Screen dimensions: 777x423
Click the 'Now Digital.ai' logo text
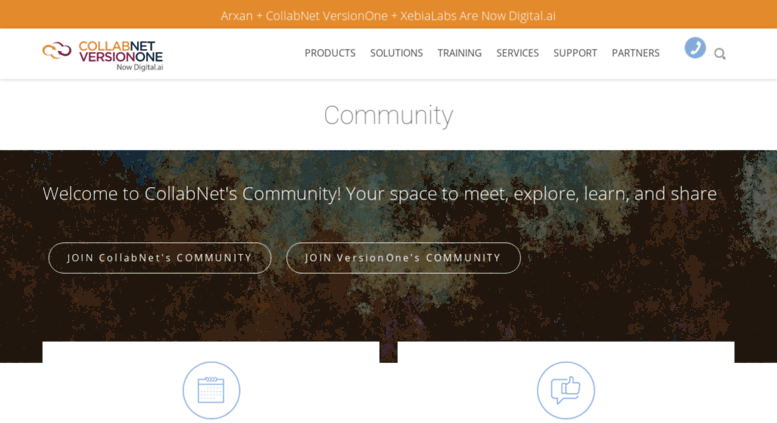(x=140, y=67)
